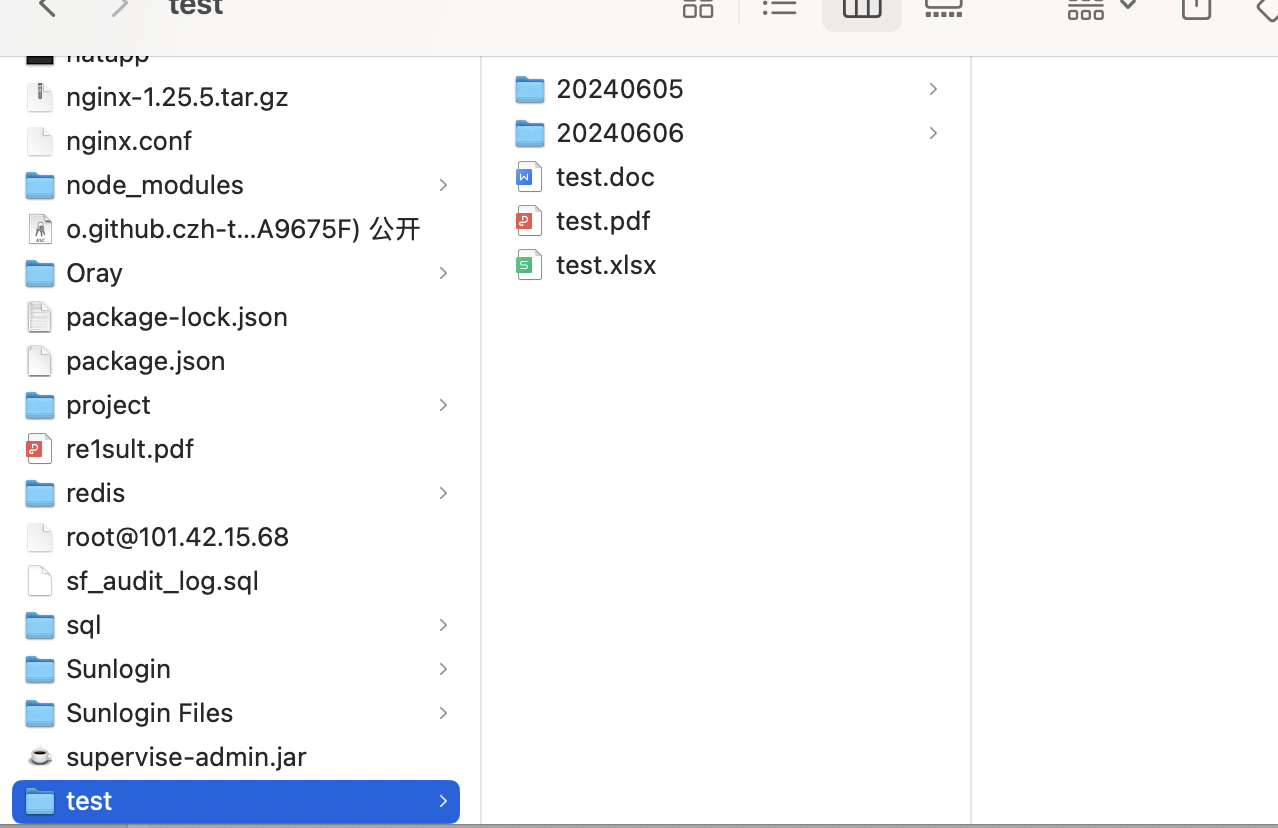The height and width of the screenshot is (828, 1278).
Task: Click the Sunlogin Files folder icon
Action: (x=40, y=713)
